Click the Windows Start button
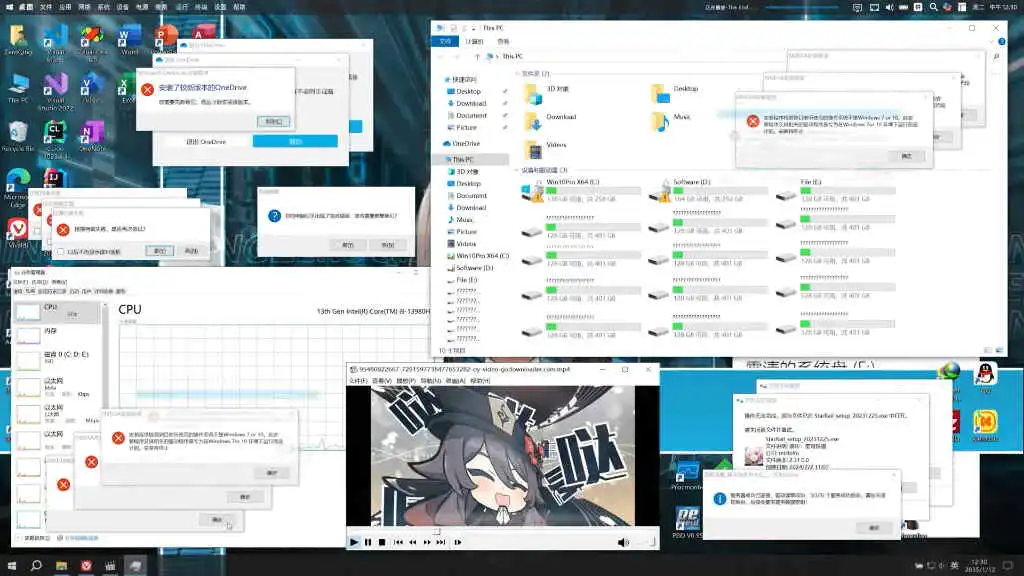The height and width of the screenshot is (576, 1024). (x=11, y=565)
